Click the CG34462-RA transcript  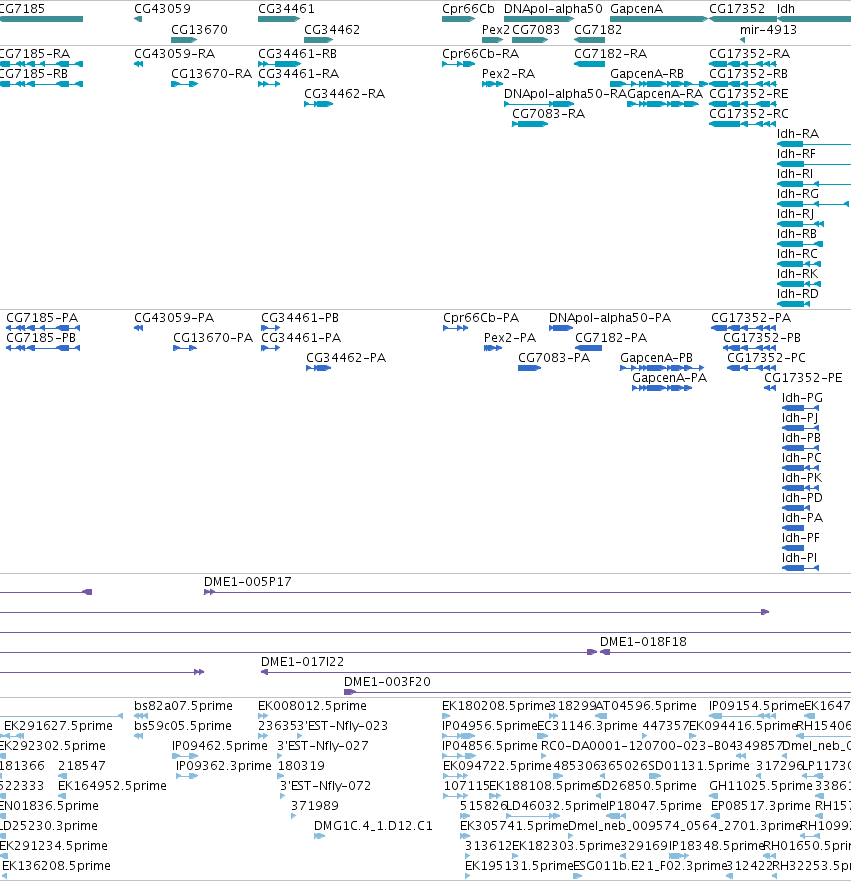point(318,104)
